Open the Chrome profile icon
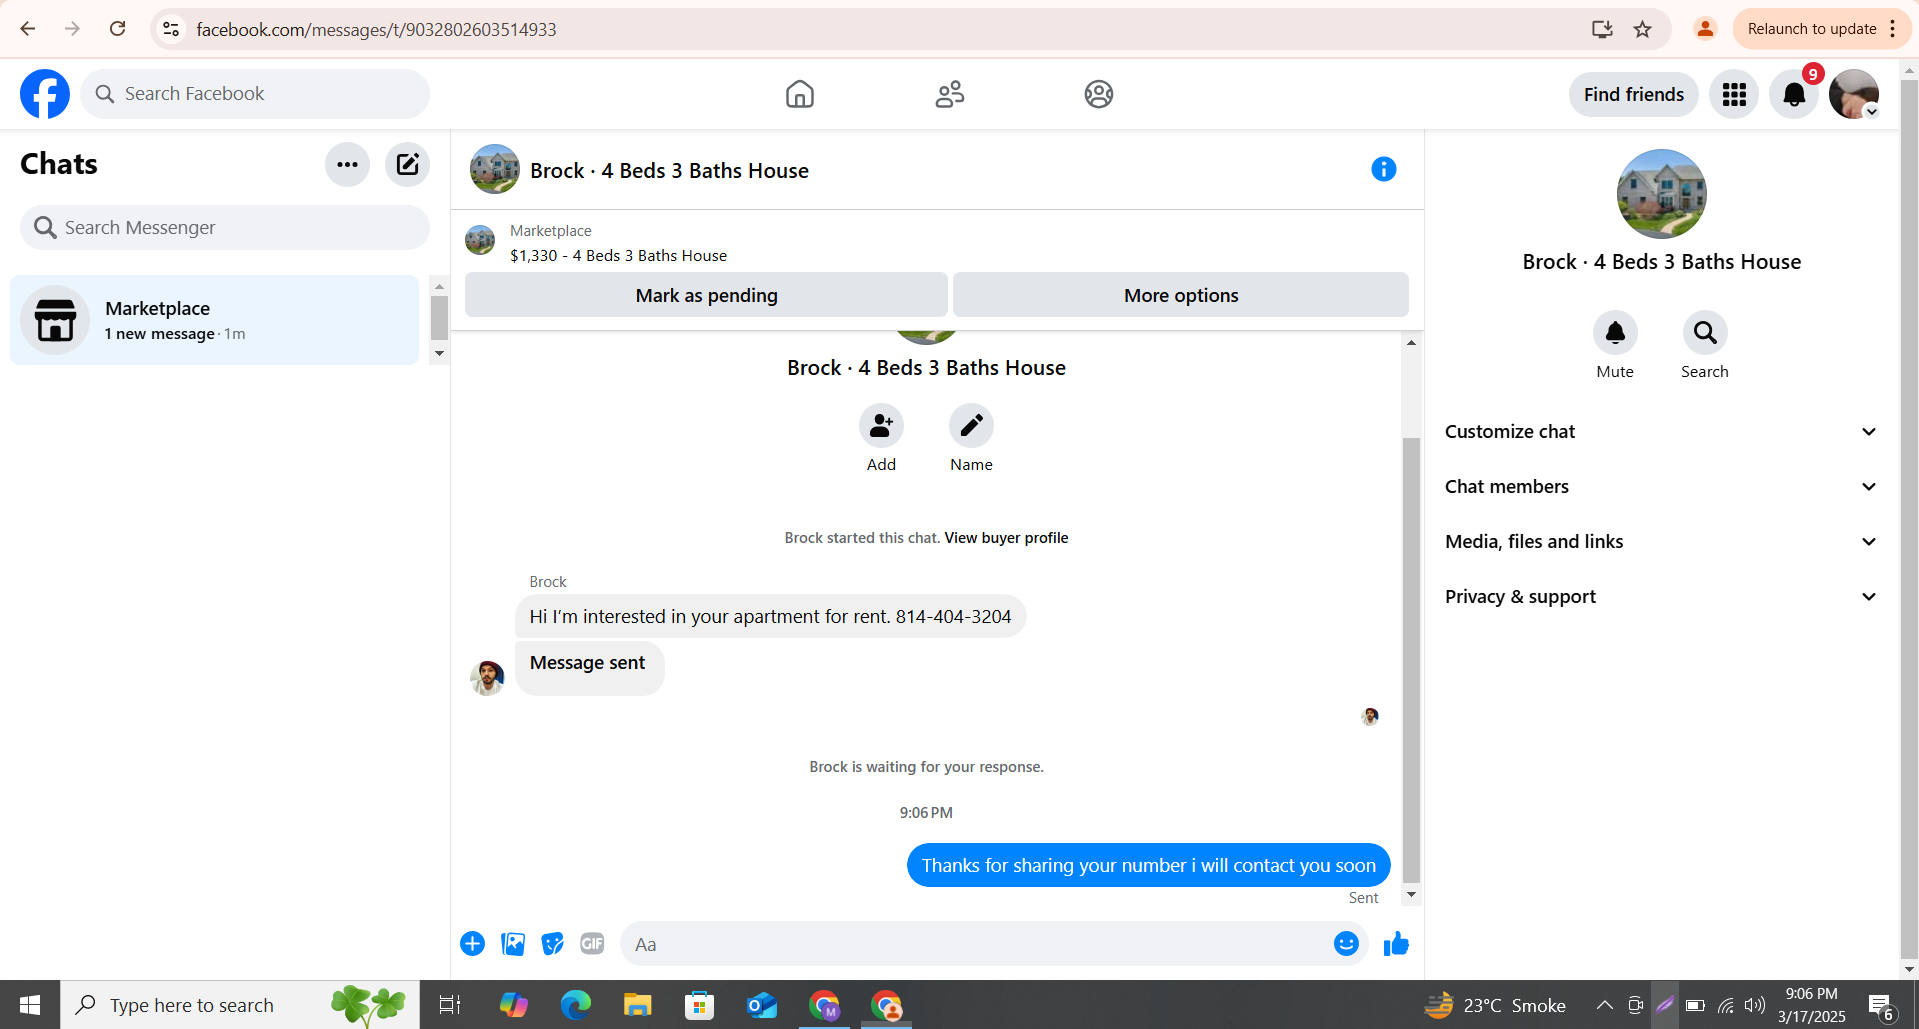 pyautogui.click(x=1705, y=29)
